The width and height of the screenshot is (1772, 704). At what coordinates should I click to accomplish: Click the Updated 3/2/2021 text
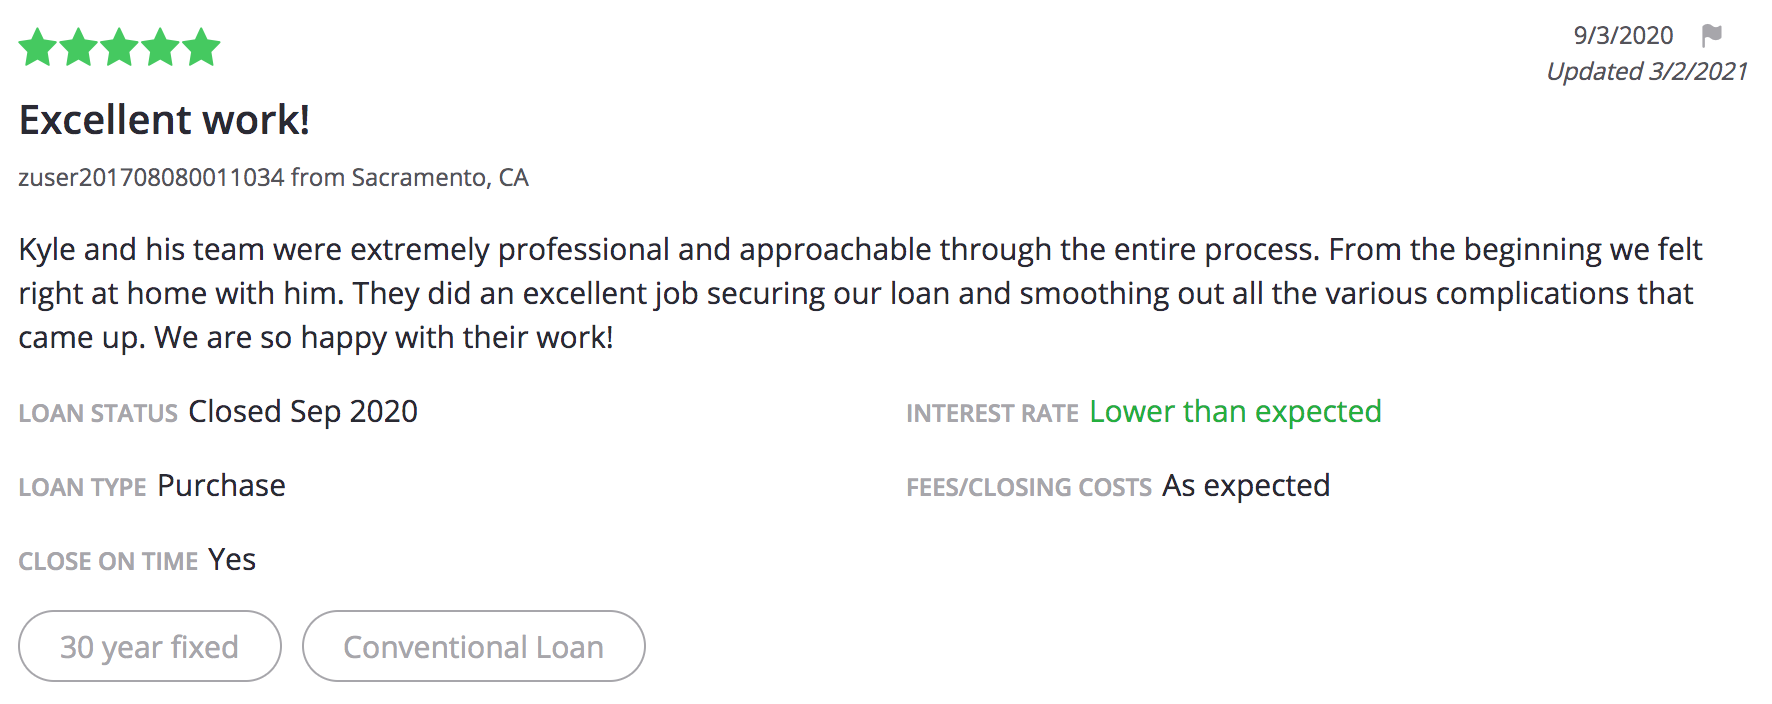(x=1647, y=72)
